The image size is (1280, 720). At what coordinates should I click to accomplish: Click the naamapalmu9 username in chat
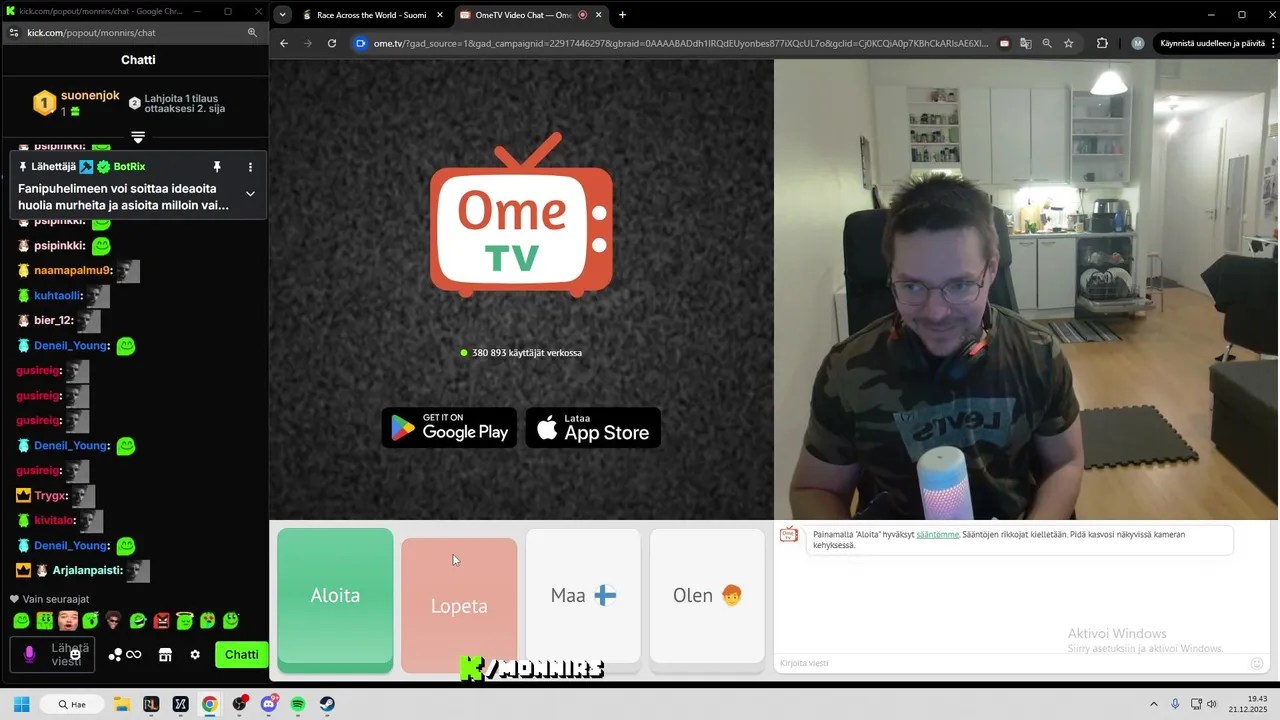click(x=73, y=271)
